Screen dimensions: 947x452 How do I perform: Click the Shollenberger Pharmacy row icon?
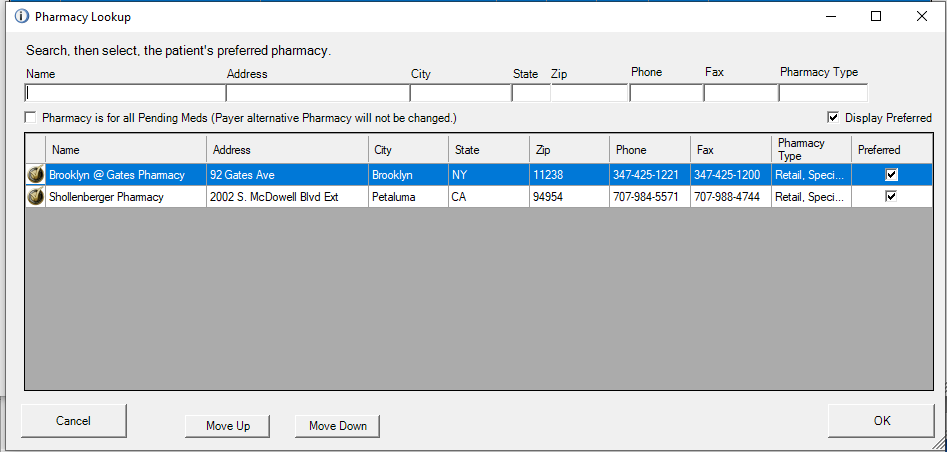pos(35,197)
